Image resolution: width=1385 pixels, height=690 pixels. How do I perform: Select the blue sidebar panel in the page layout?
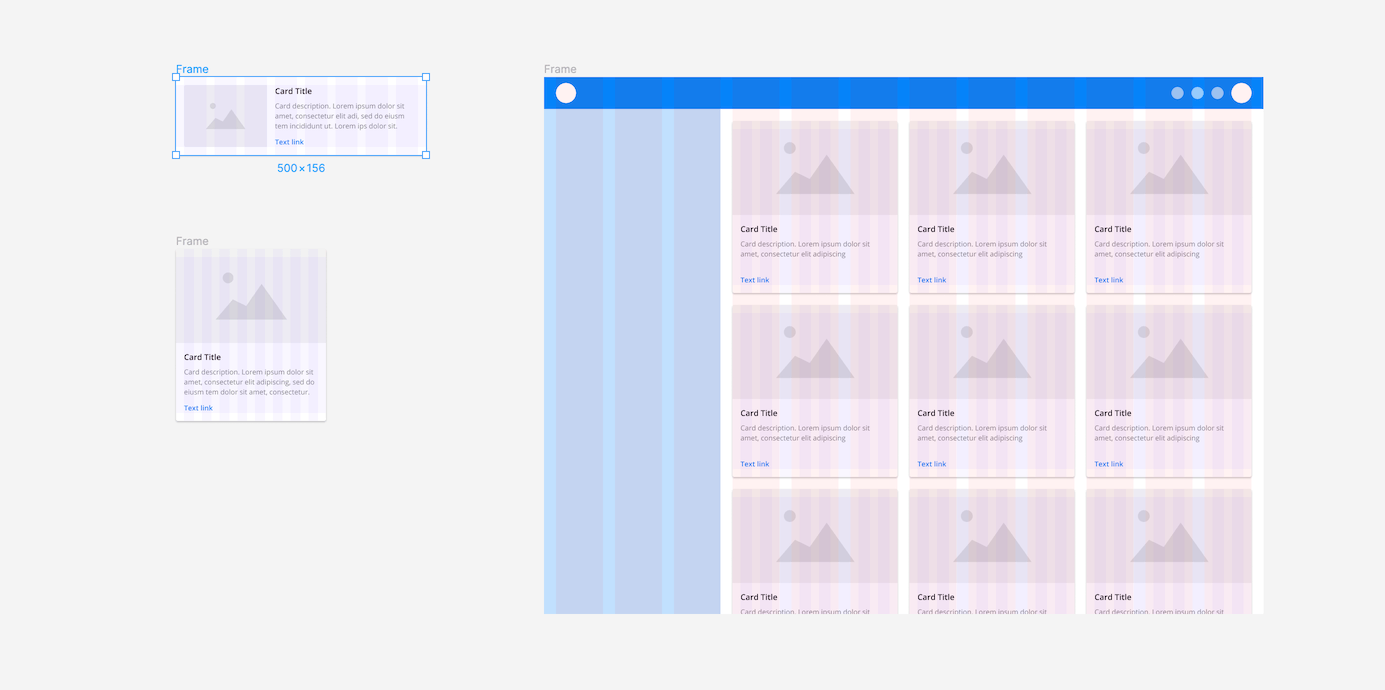[632, 361]
